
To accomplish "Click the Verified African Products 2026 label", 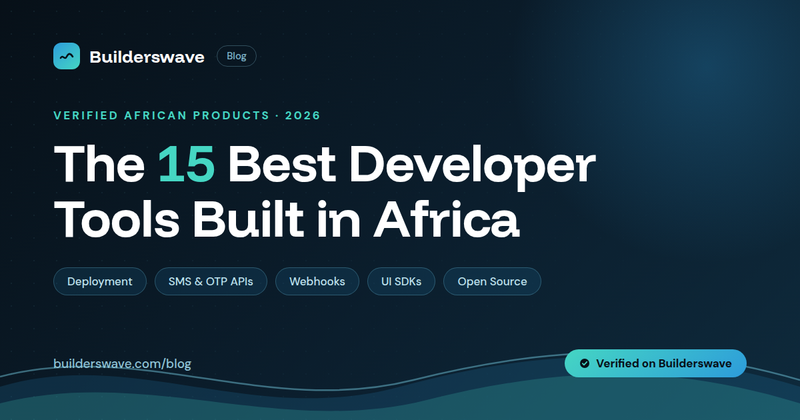I will [187, 115].
